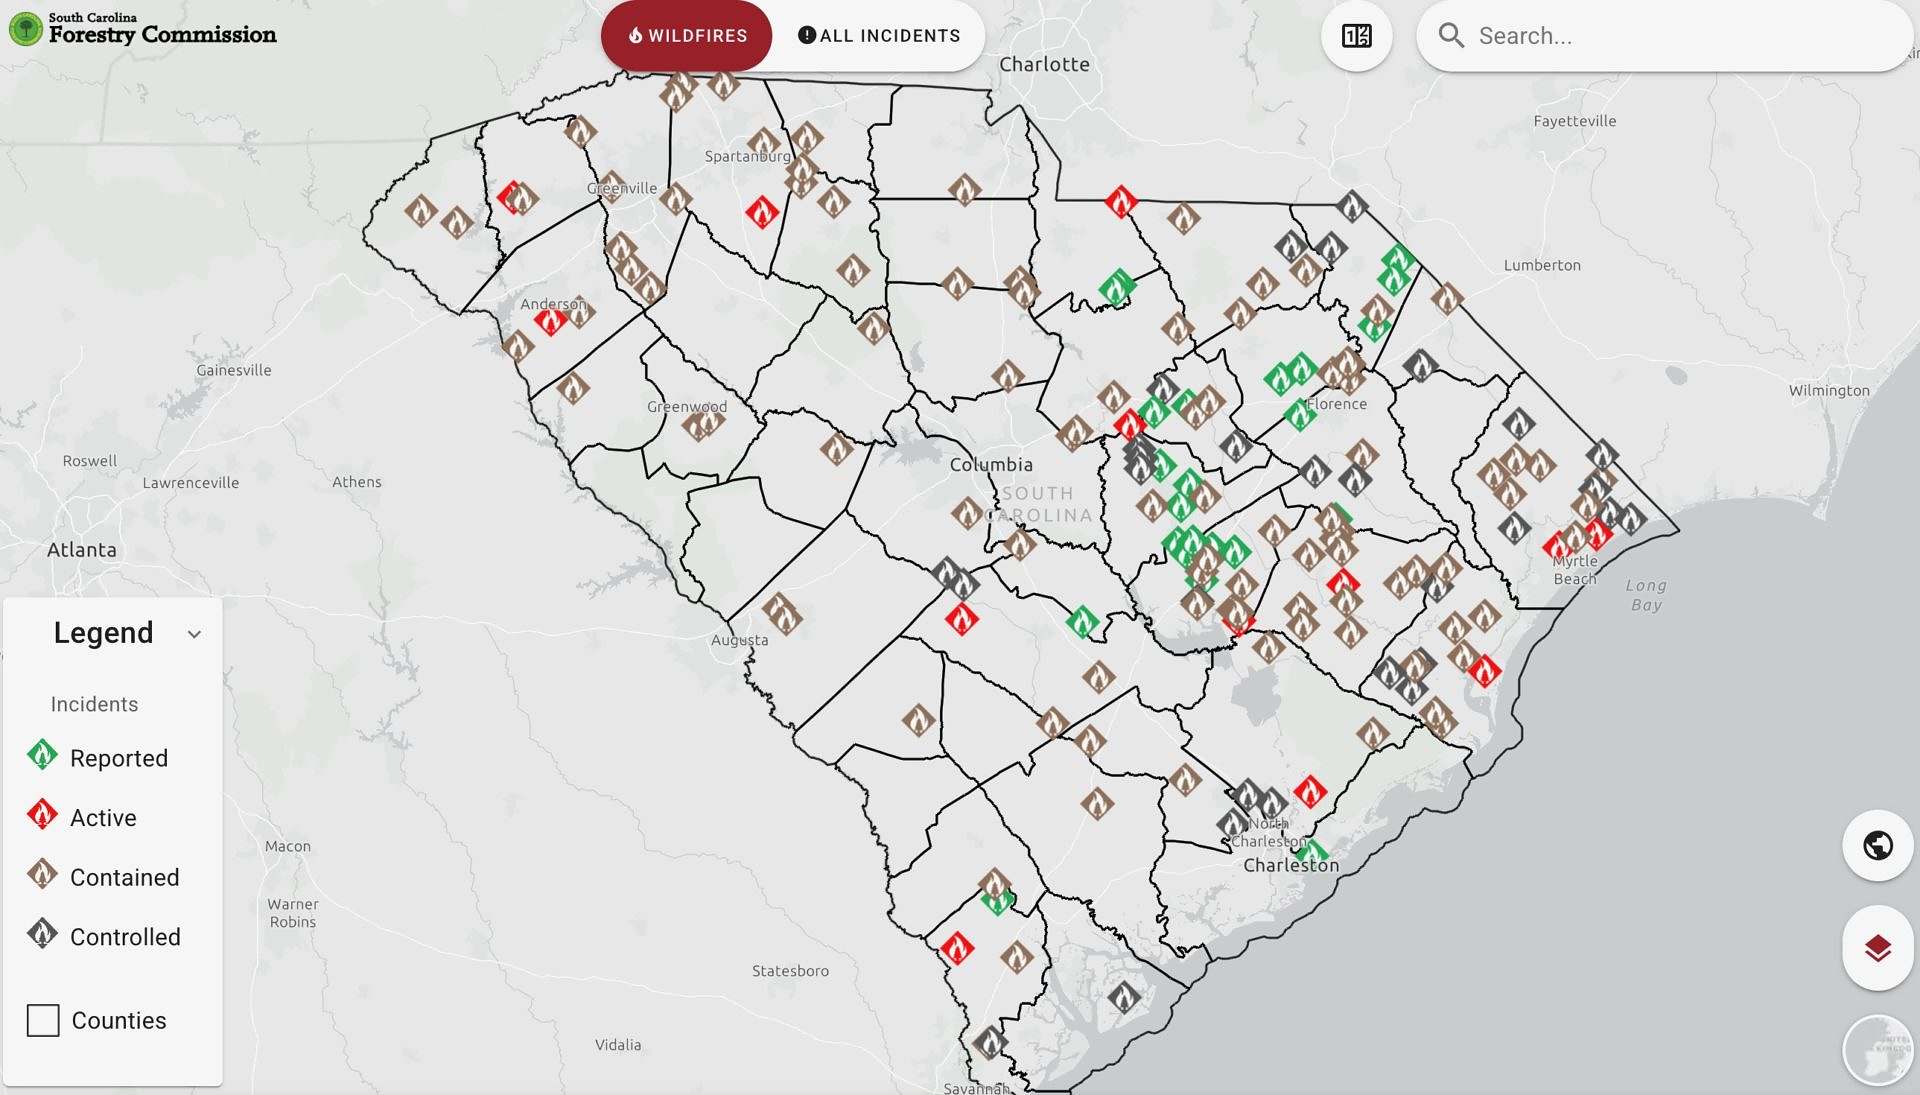Screen dimensions: 1920x1095
Task: Click the Charlotte city label
Action: point(1044,64)
